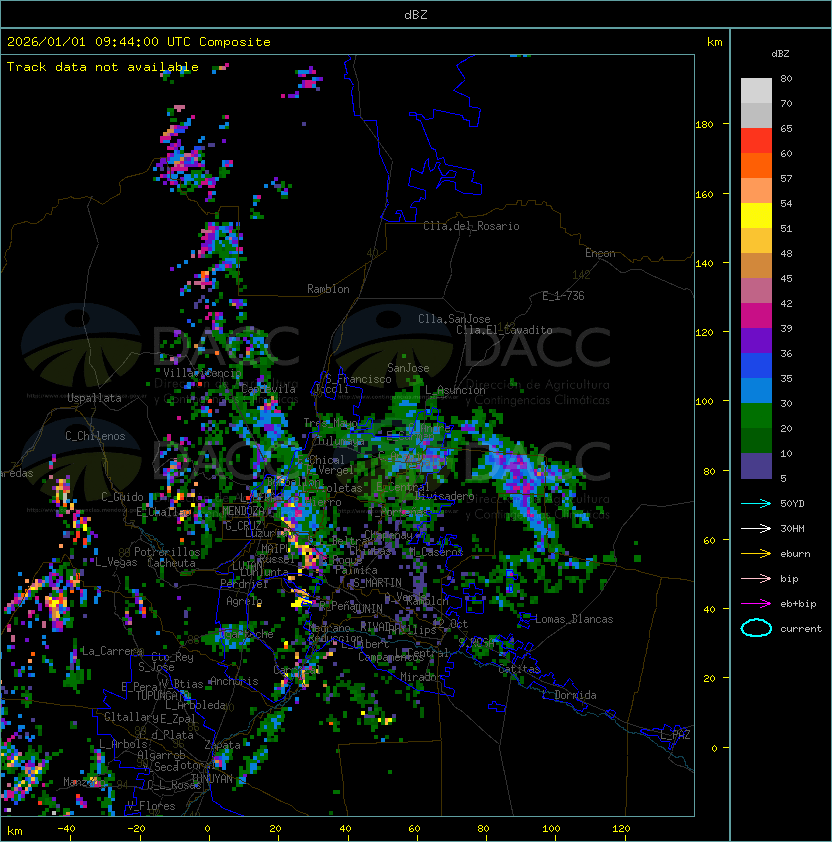Click the 'Catitas' map label
The height and width of the screenshot is (842, 832).
click(519, 669)
